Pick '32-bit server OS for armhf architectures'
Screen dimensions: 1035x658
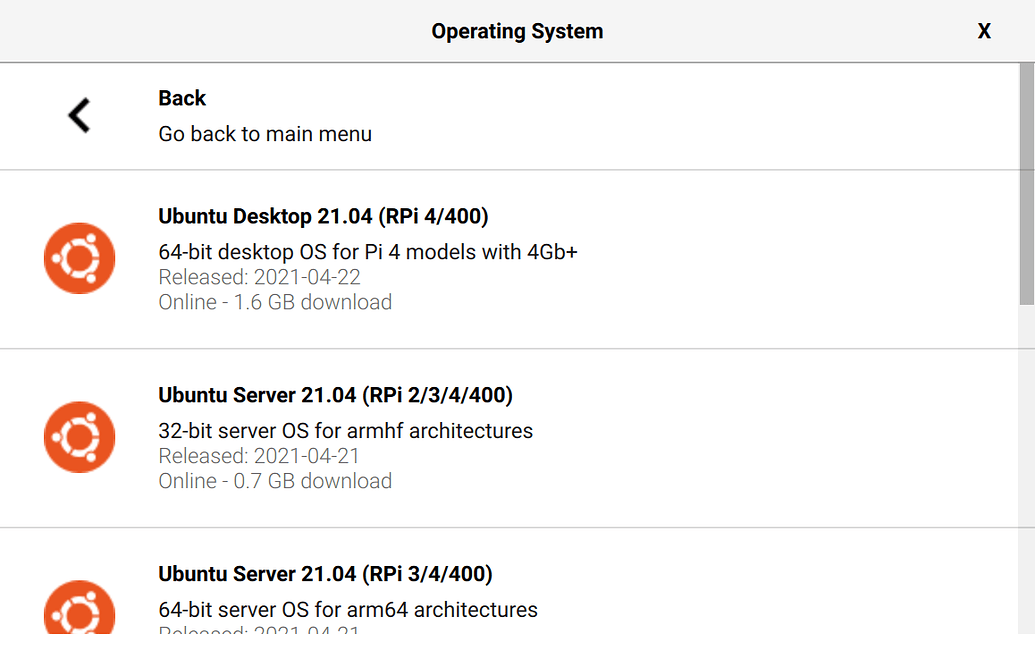click(x=346, y=431)
